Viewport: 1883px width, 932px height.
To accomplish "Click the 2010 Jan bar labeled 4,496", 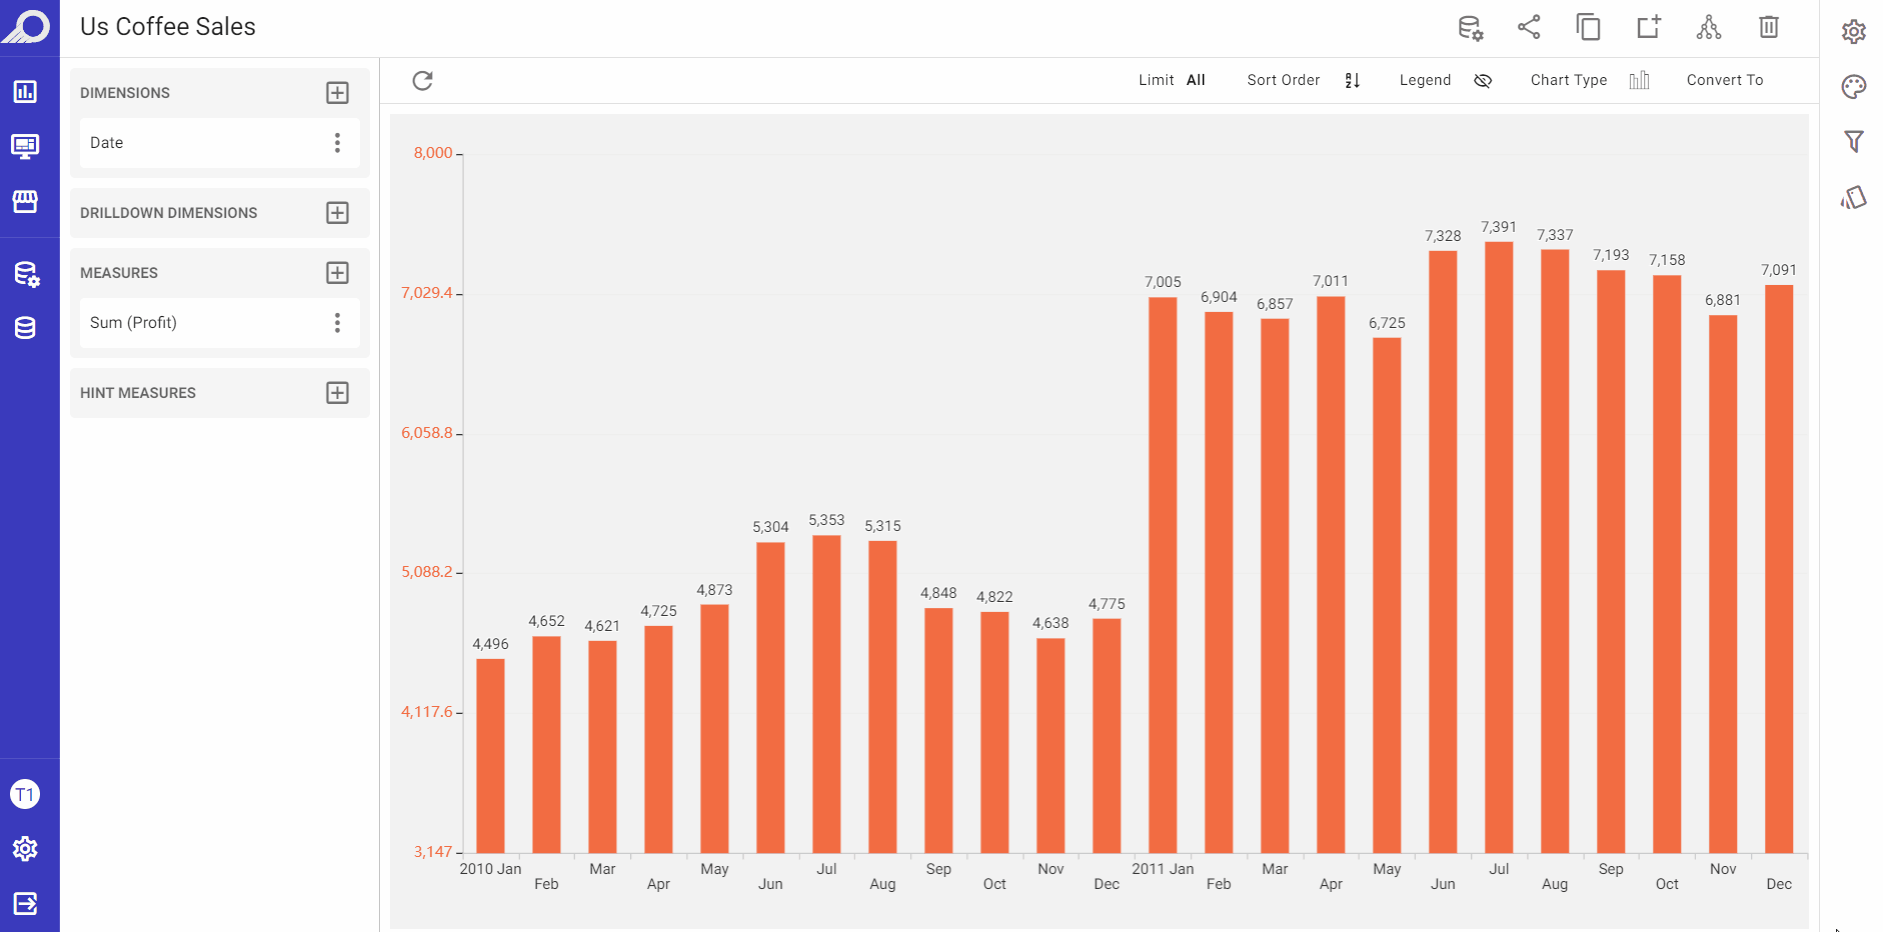I will [490, 756].
